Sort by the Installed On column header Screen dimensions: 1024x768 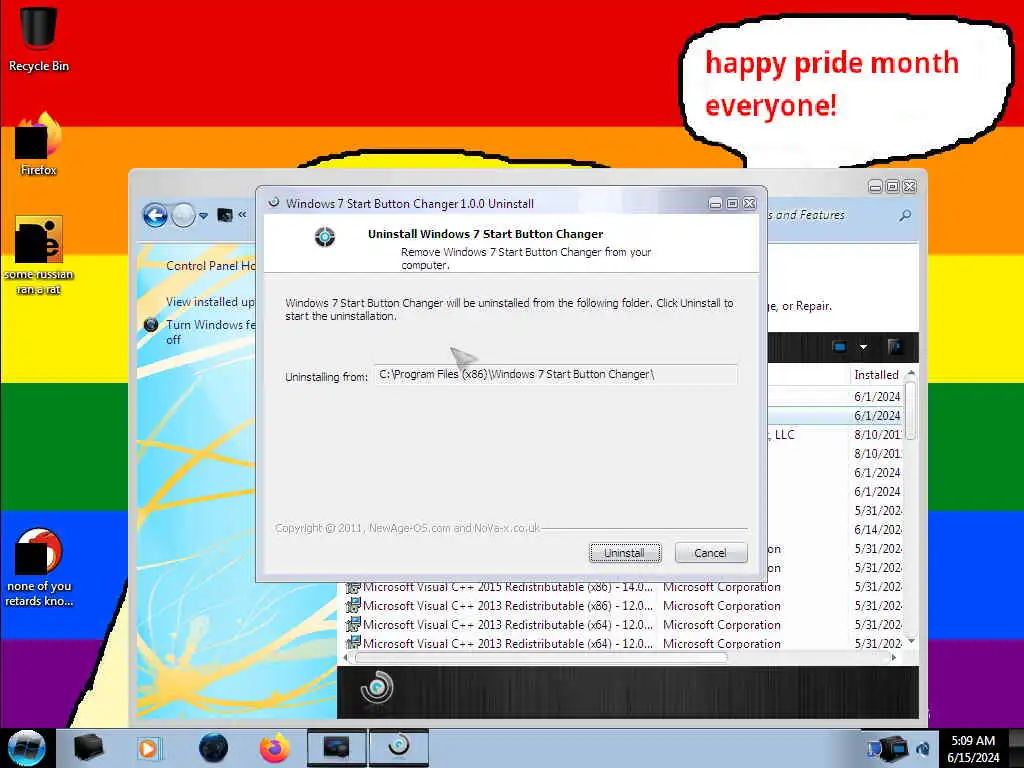coord(877,375)
